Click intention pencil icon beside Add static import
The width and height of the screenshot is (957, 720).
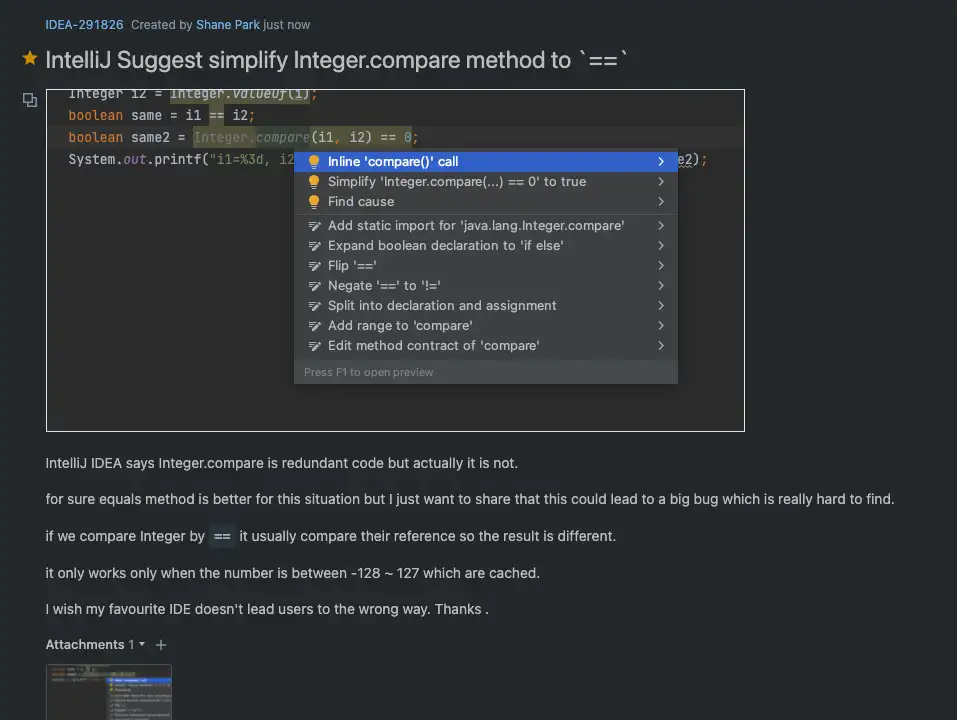click(x=314, y=226)
